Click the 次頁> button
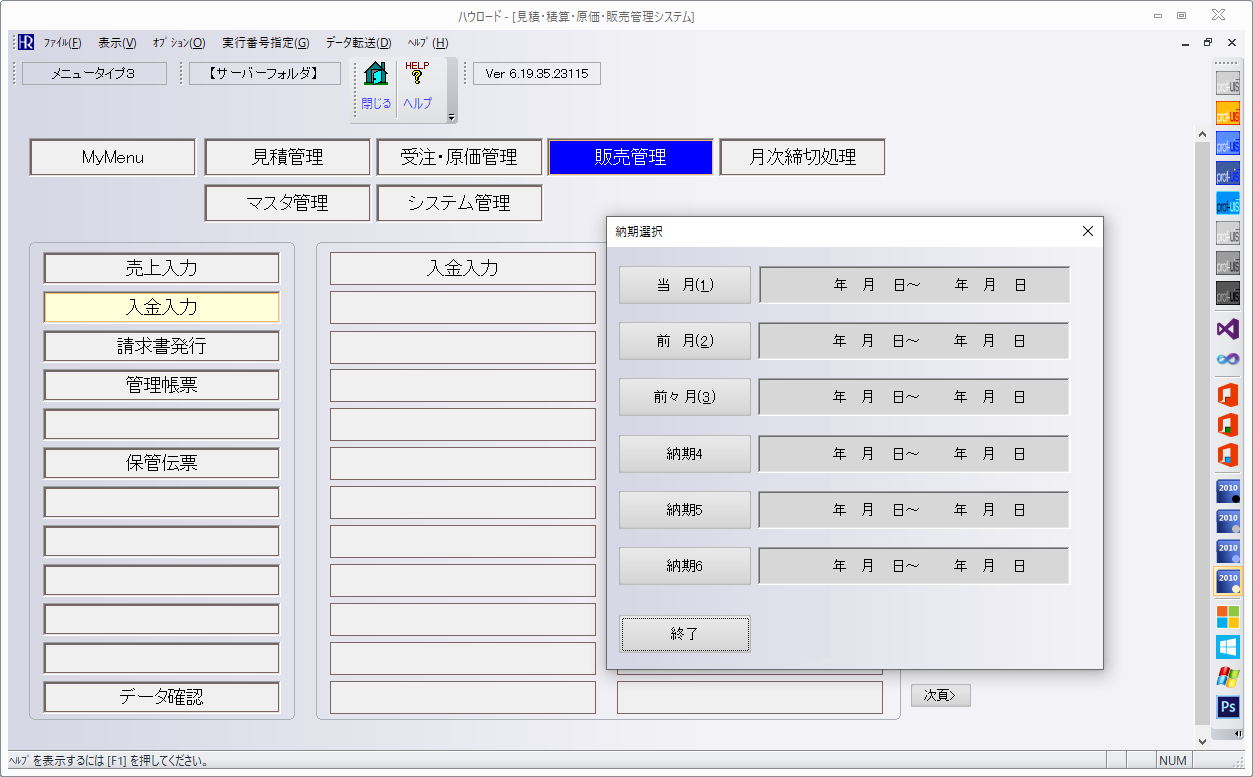 pos(940,695)
